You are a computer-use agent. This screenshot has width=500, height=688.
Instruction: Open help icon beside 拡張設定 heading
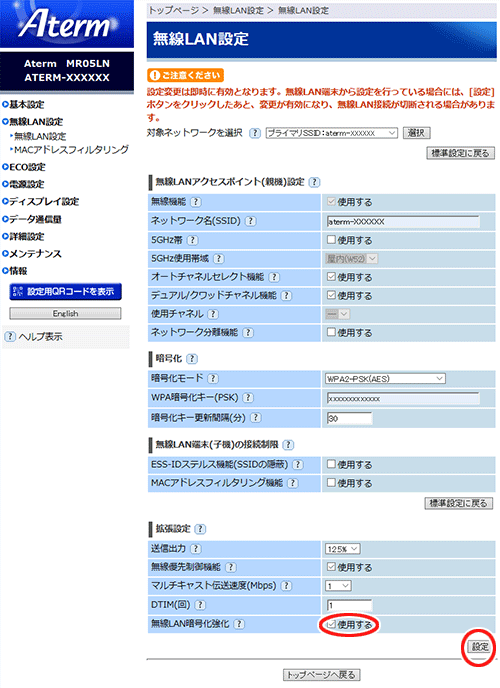click(200, 529)
